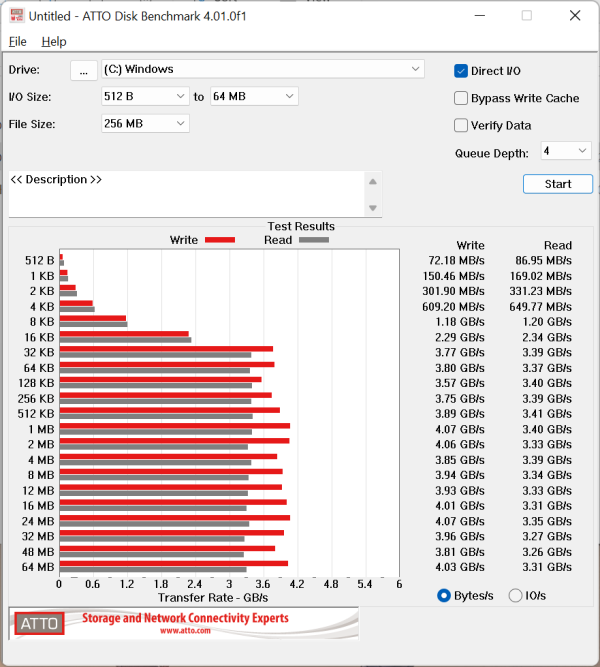Click the 12 MB chart row label
This screenshot has height=667, width=600.
[38, 490]
